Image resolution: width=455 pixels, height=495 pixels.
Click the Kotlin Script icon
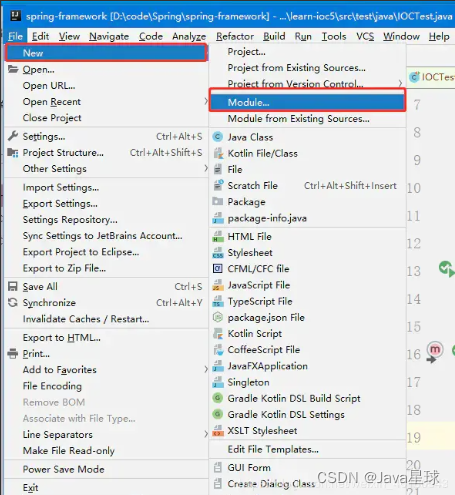pos(218,333)
